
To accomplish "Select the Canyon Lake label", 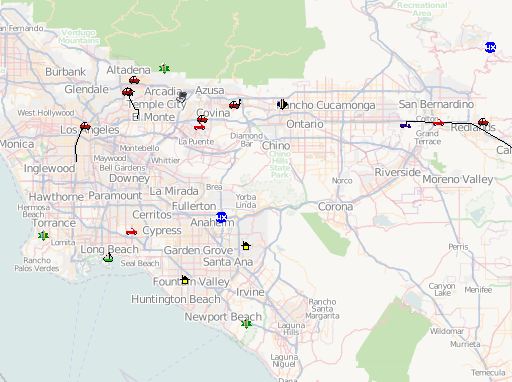I will (442, 289).
